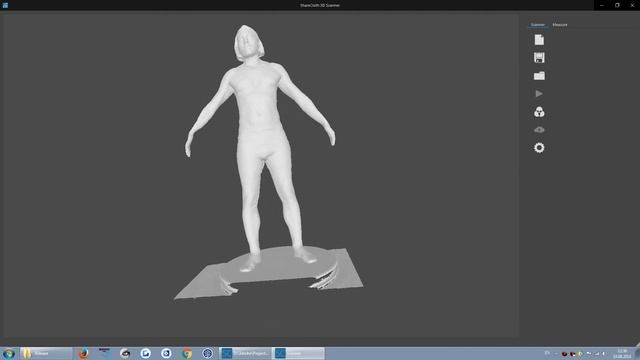Screen dimensions: 640x360
Task: Start scanning with the play arrow button
Action: 539,94
